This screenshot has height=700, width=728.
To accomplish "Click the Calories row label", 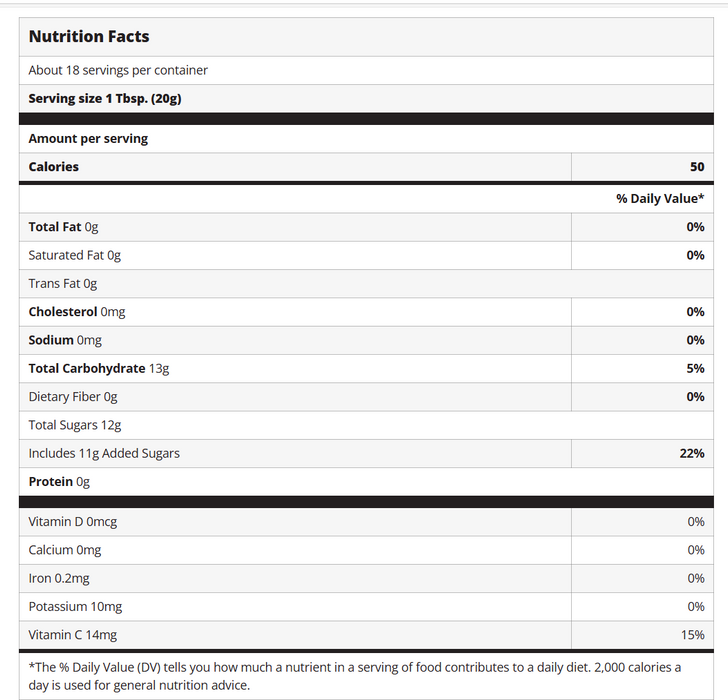I will (x=54, y=167).
